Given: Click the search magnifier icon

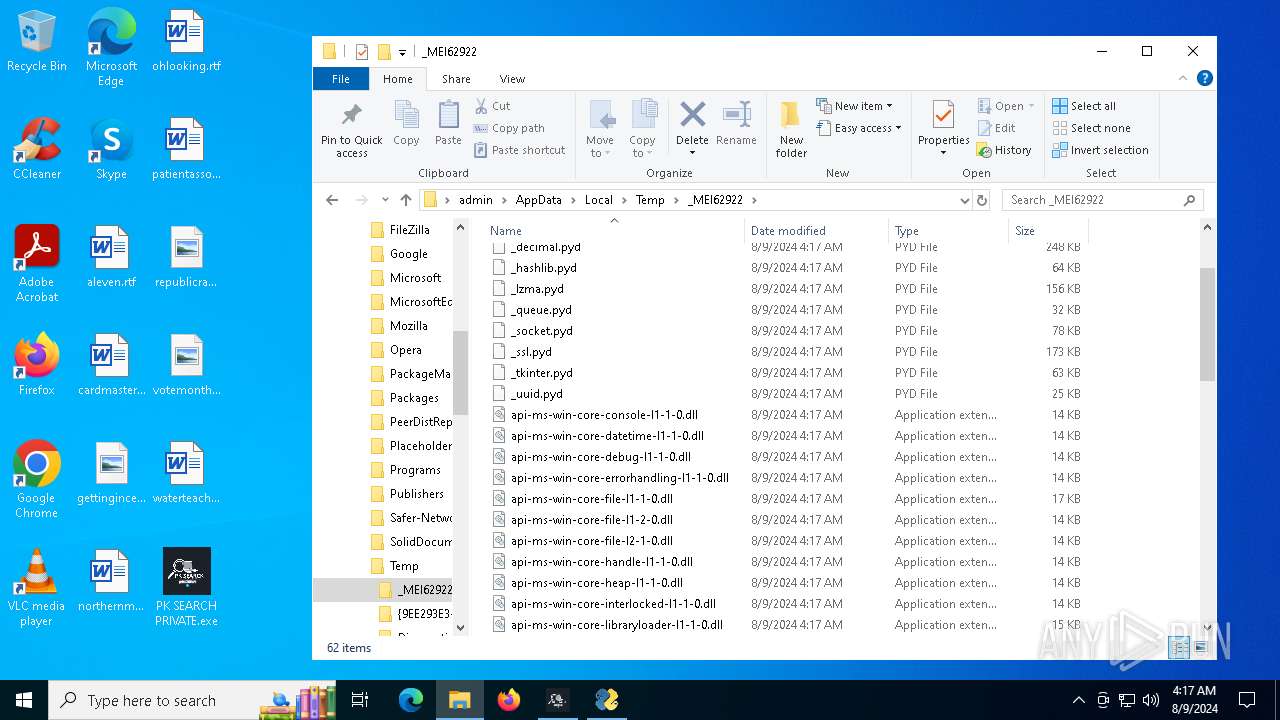Looking at the screenshot, I should [x=1189, y=200].
